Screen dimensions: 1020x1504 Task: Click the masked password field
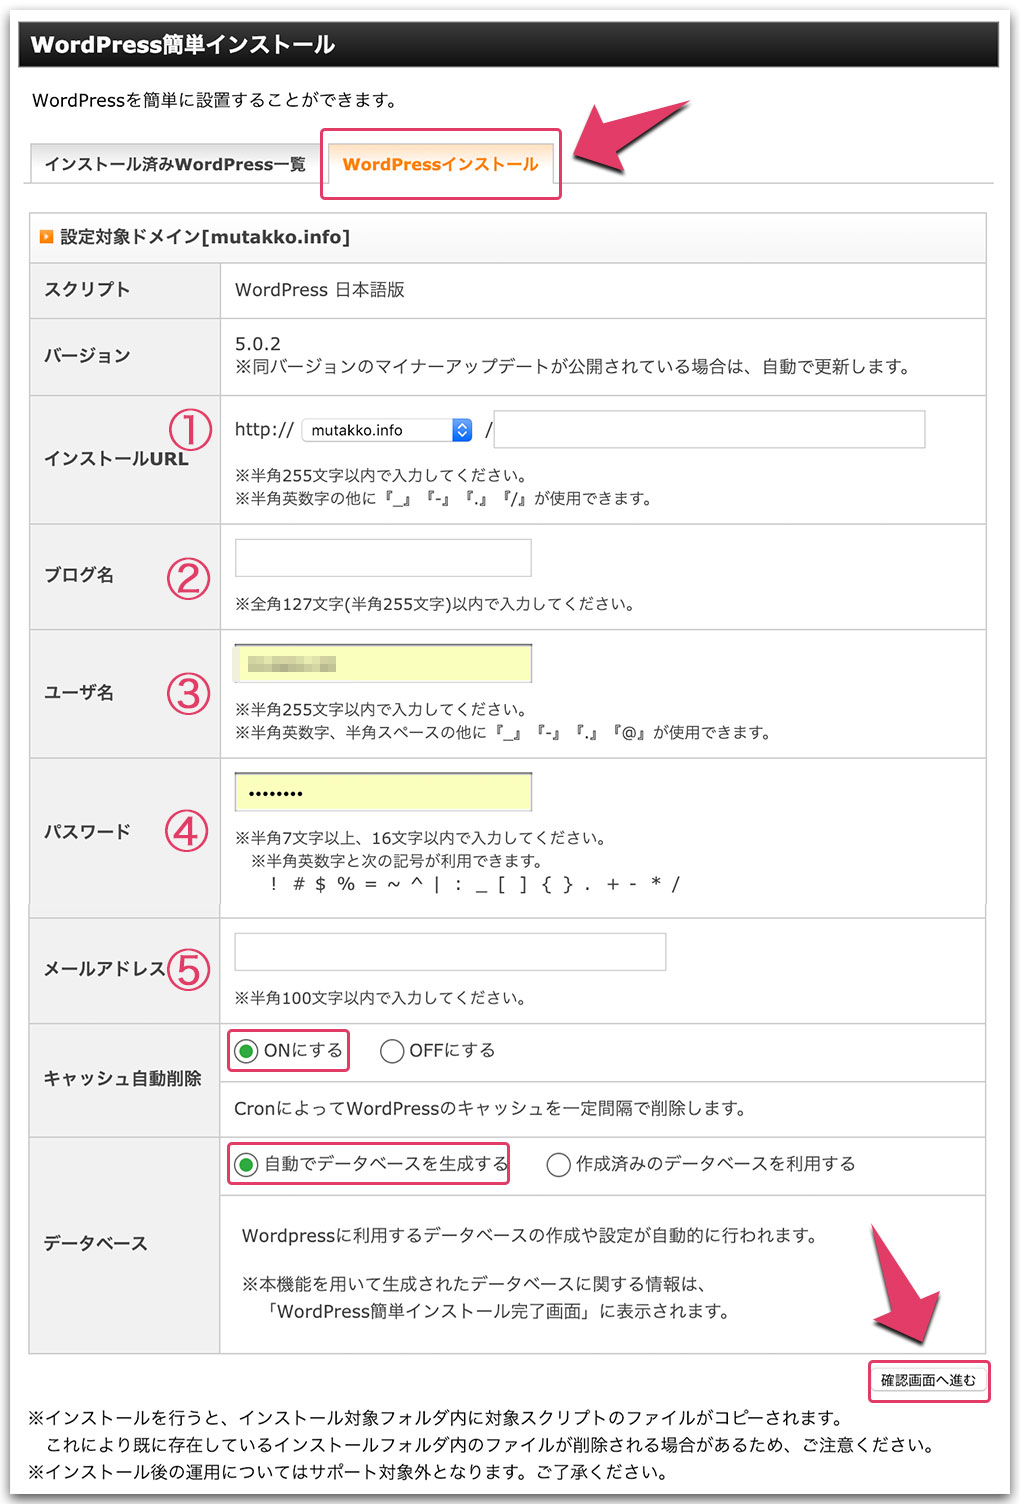[382, 791]
